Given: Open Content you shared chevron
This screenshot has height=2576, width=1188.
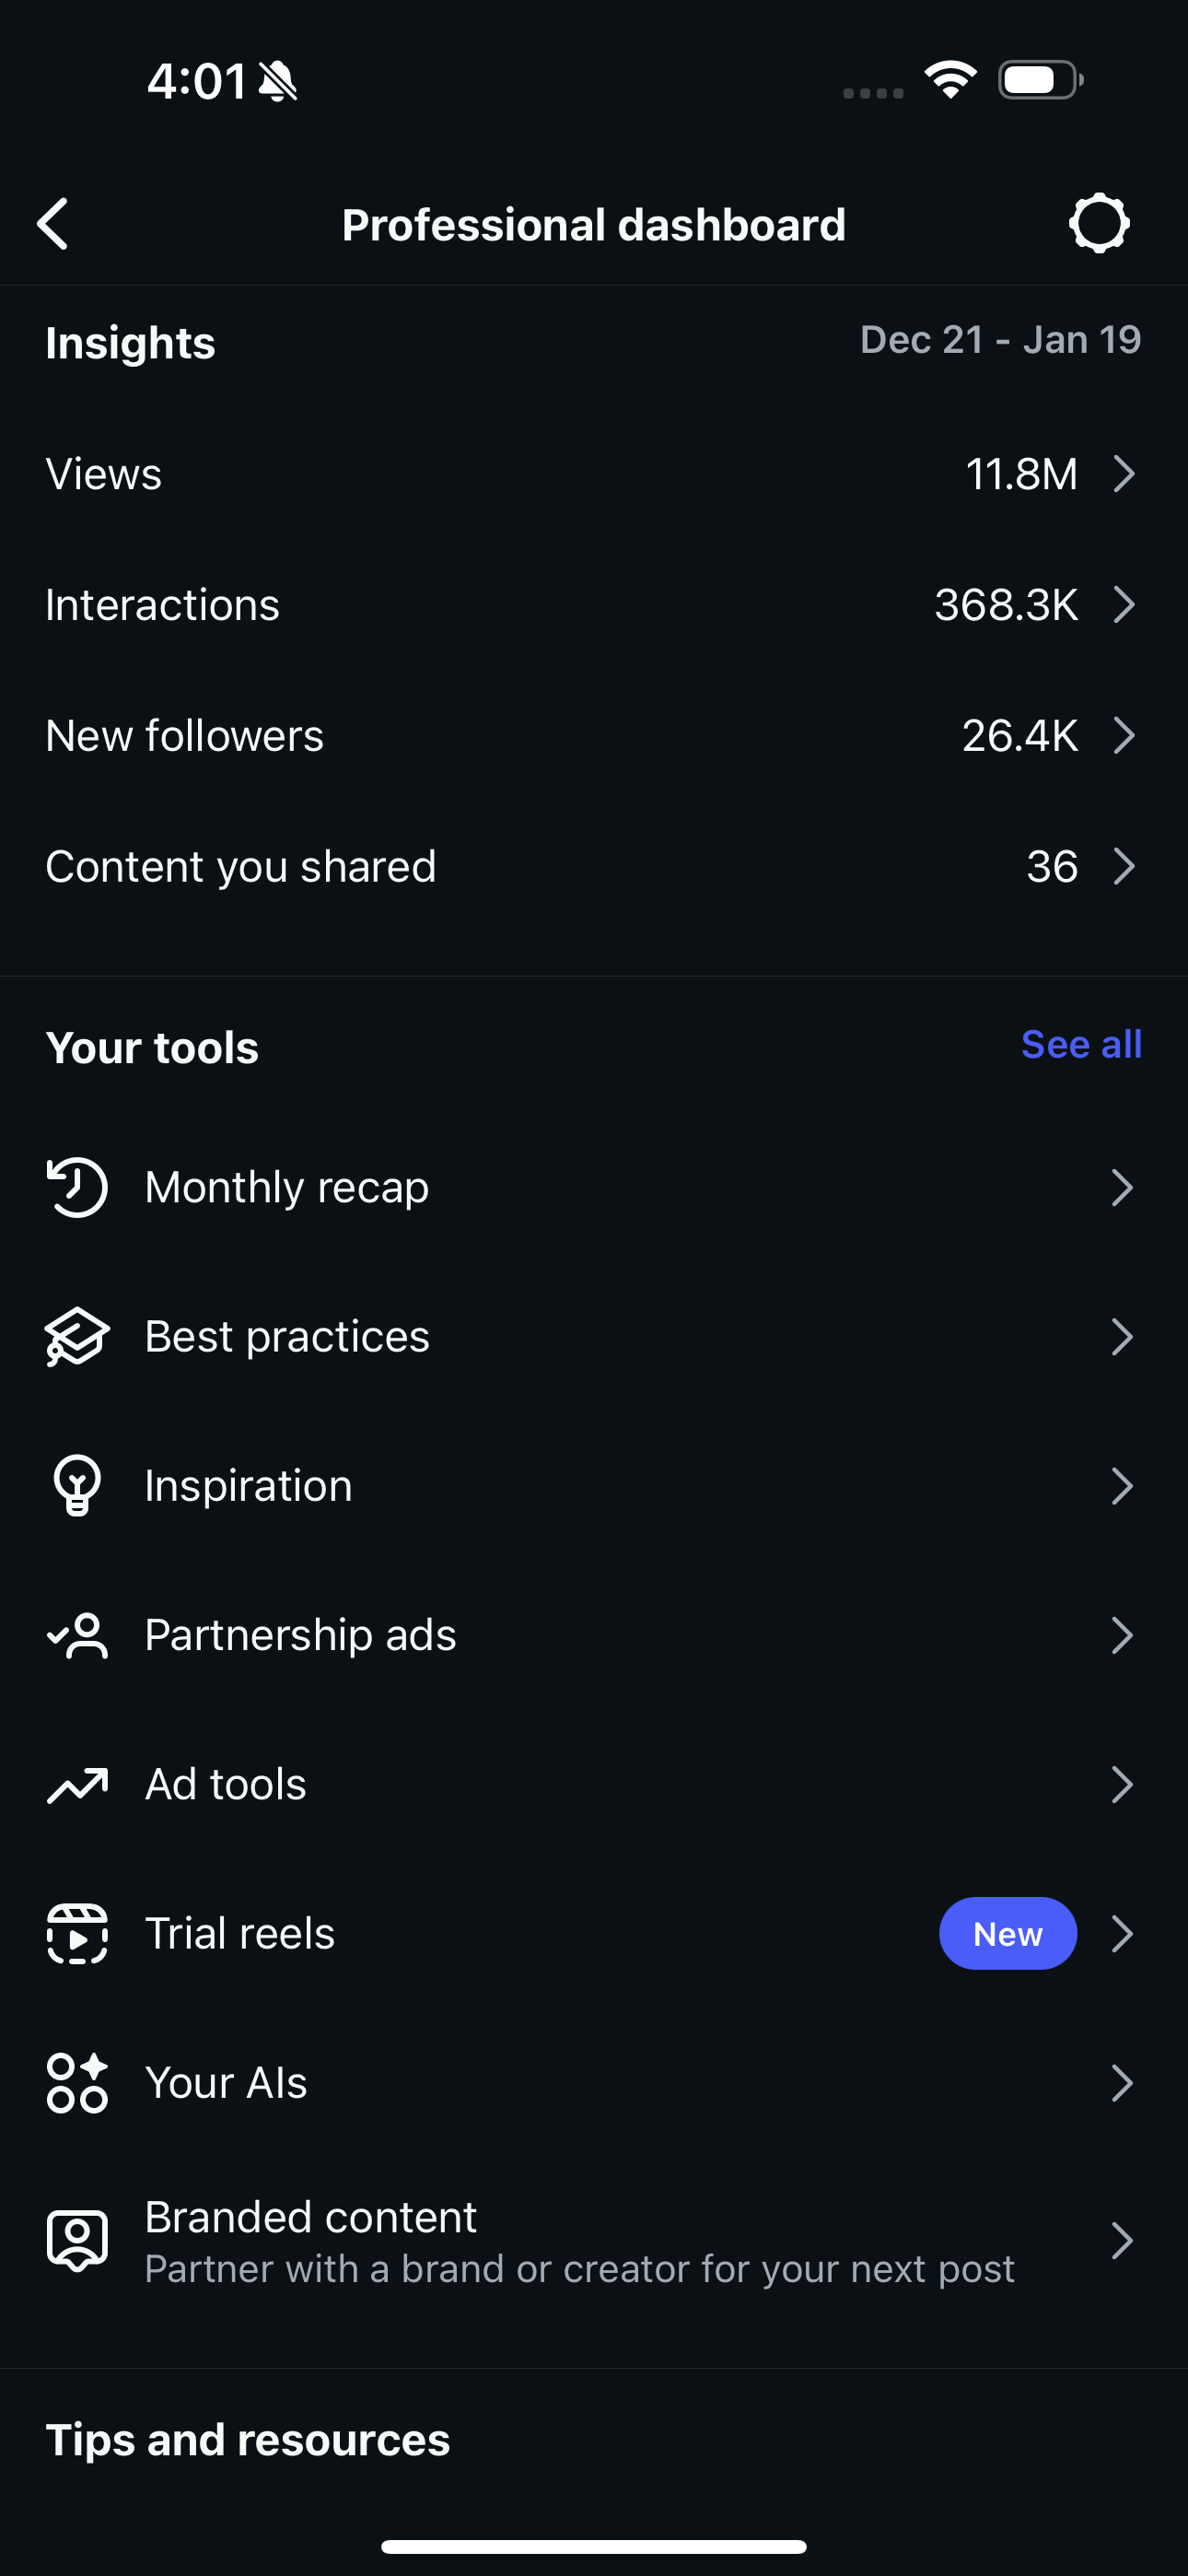Looking at the screenshot, I should pyautogui.click(x=1124, y=867).
